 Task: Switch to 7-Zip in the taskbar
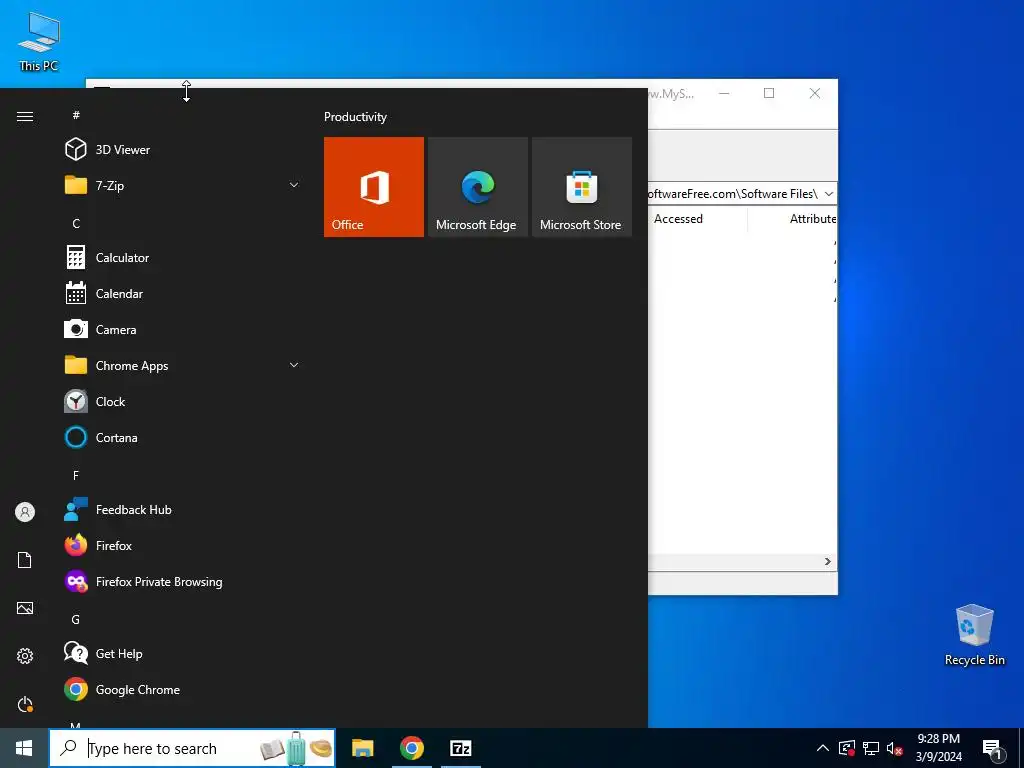coord(460,748)
